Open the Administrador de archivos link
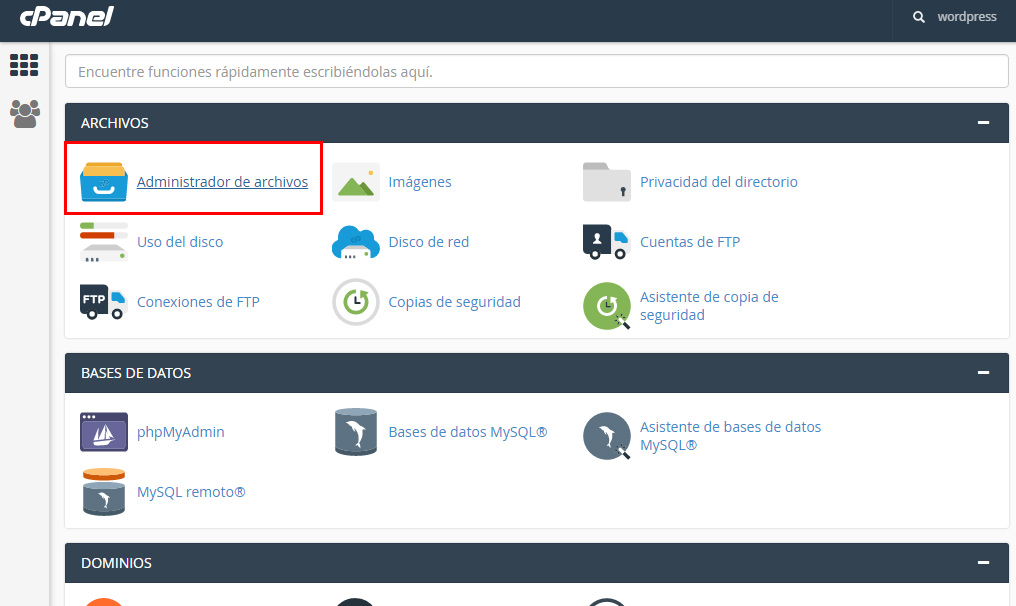Screen dimensions: 1016x606 coord(222,182)
